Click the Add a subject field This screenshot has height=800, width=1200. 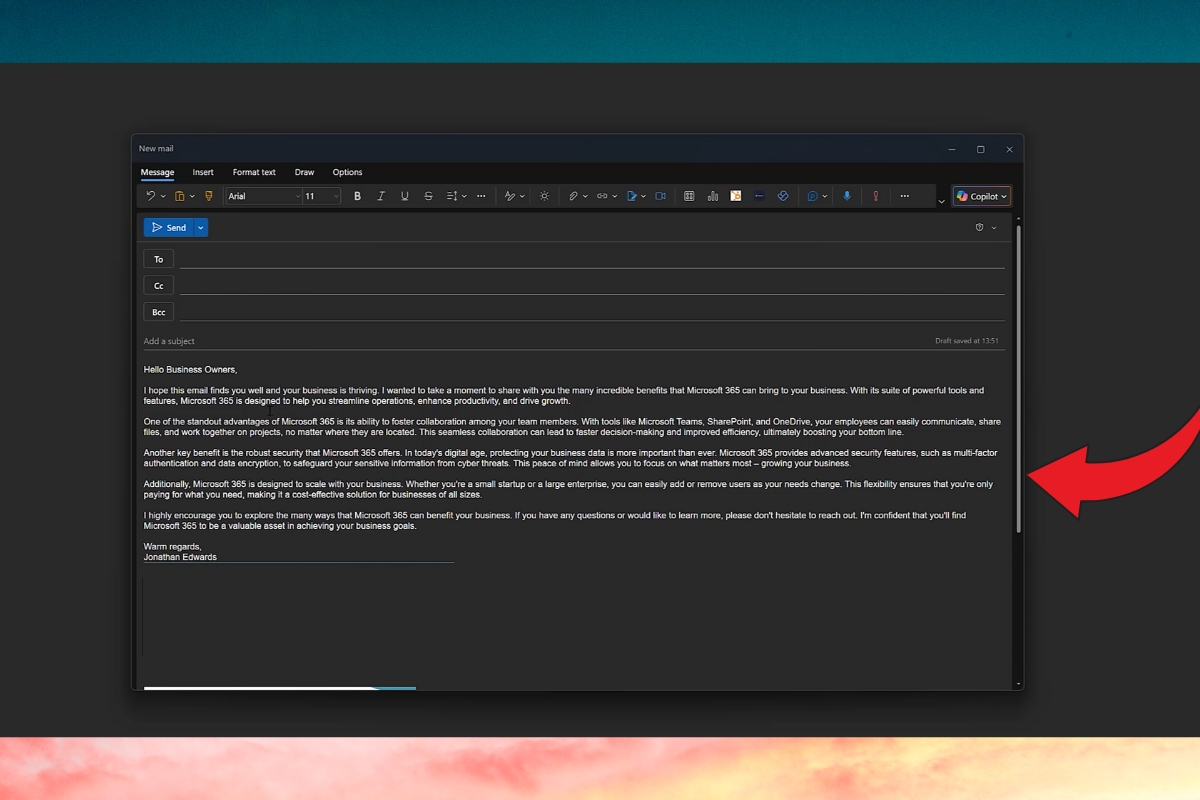click(535, 341)
